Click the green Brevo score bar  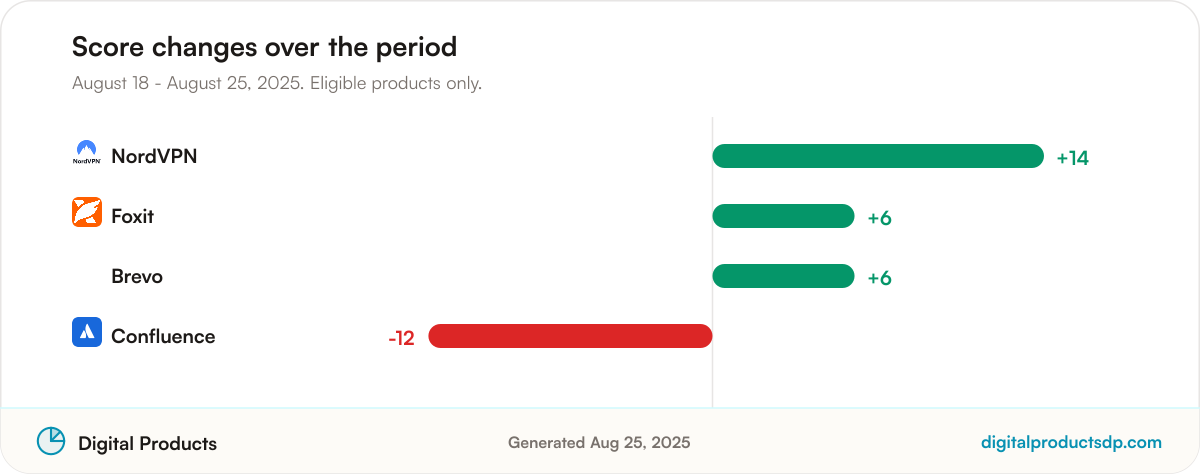pyautogui.click(x=783, y=276)
